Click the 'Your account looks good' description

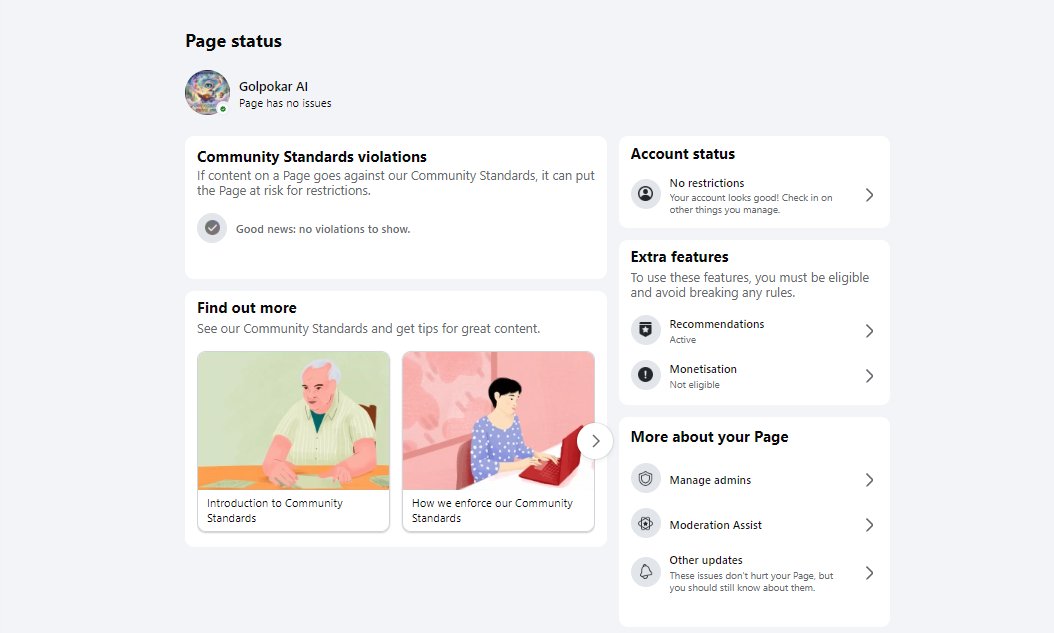tap(751, 204)
